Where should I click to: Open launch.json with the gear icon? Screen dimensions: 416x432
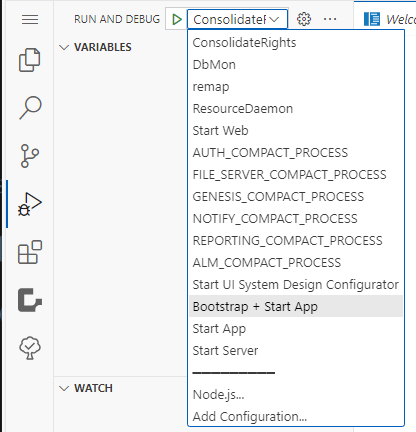304,19
